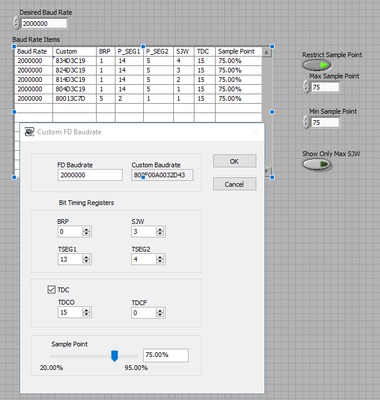Click the OK button

[x=235, y=161]
